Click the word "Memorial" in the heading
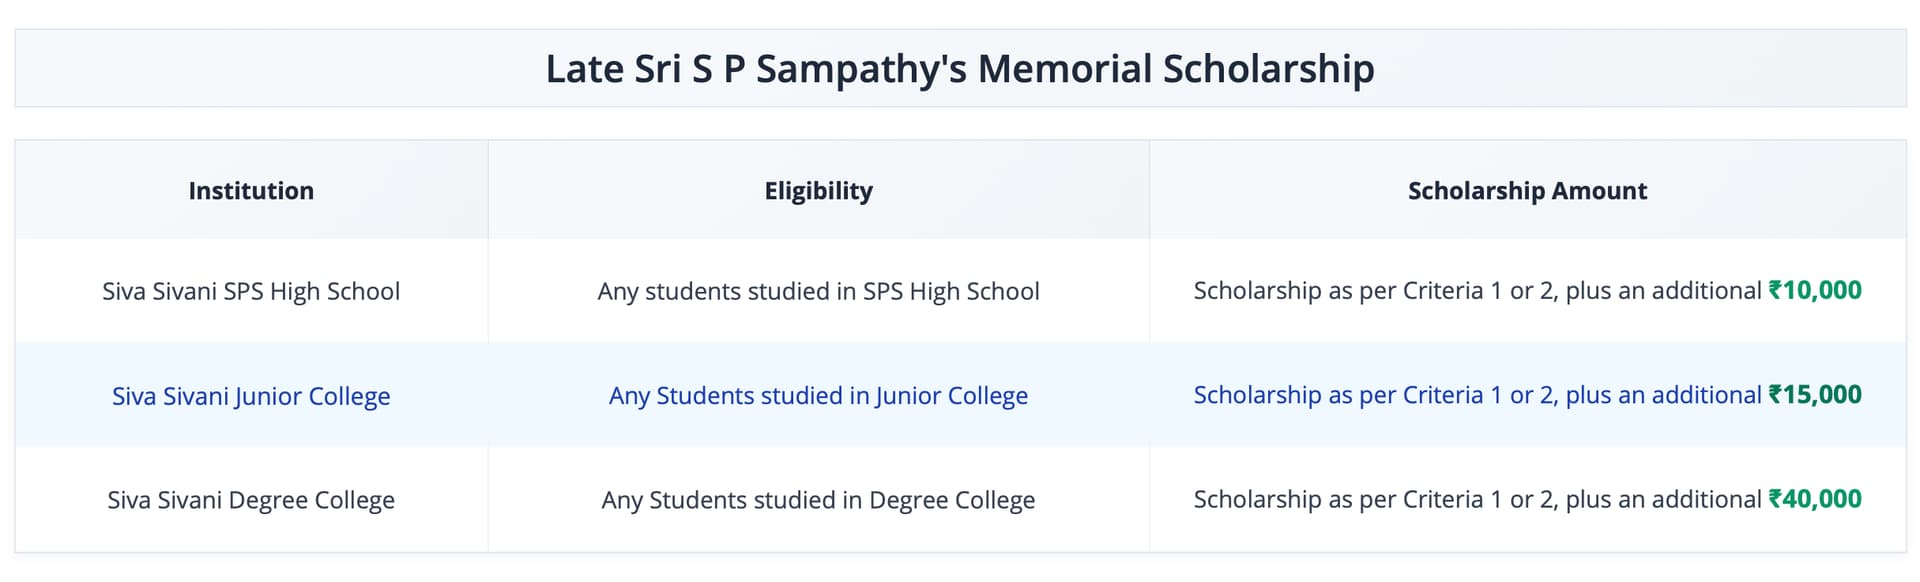This screenshot has height=582, width=1920. 1064,69
